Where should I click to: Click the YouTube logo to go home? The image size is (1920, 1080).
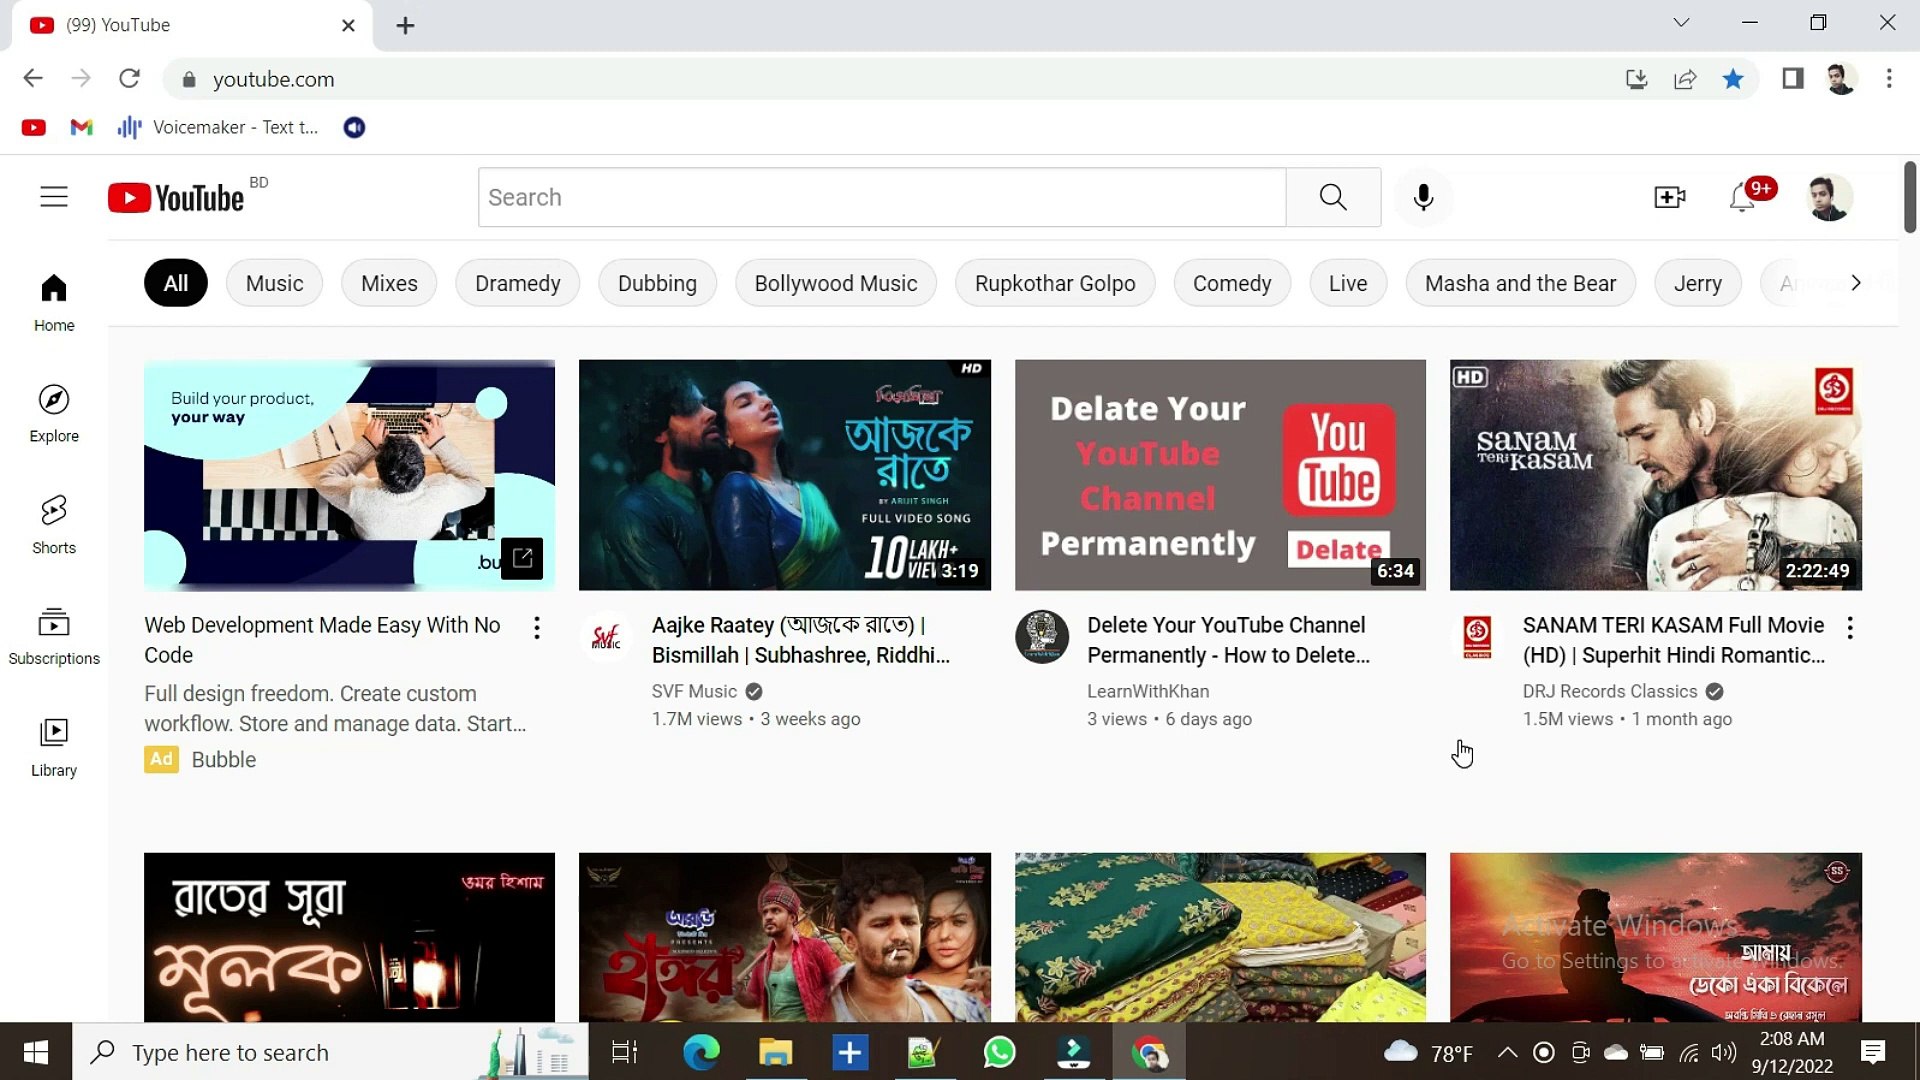click(x=176, y=197)
